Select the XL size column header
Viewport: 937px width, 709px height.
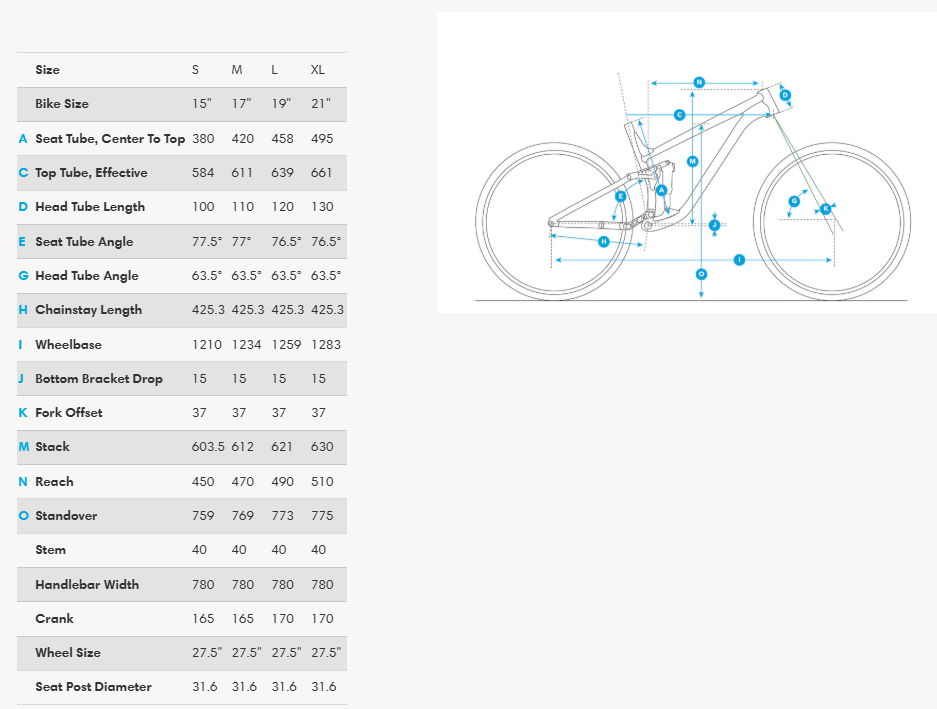pyautogui.click(x=318, y=70)
